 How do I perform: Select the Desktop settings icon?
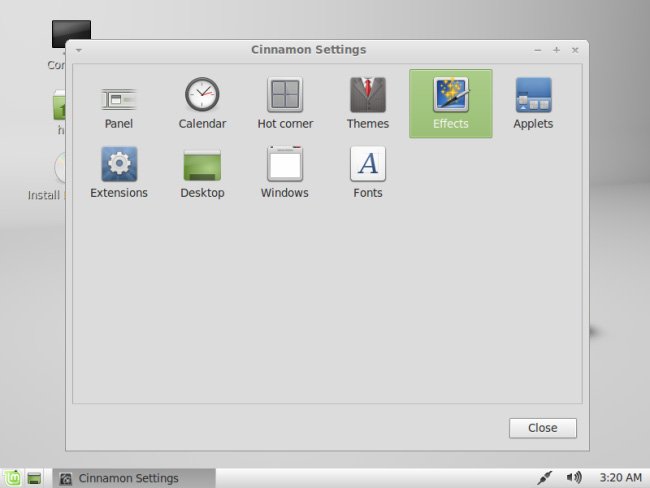click(x=202, y=165)
